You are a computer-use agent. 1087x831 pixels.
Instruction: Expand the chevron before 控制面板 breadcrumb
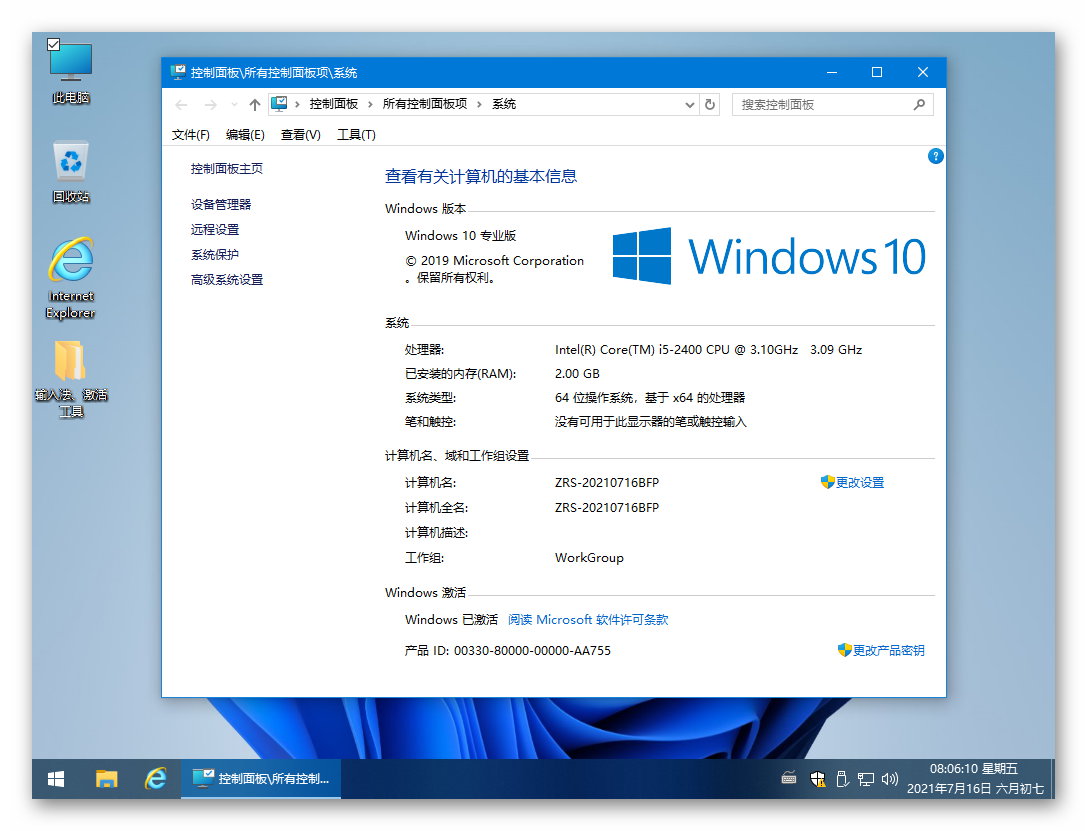[297, 104]
